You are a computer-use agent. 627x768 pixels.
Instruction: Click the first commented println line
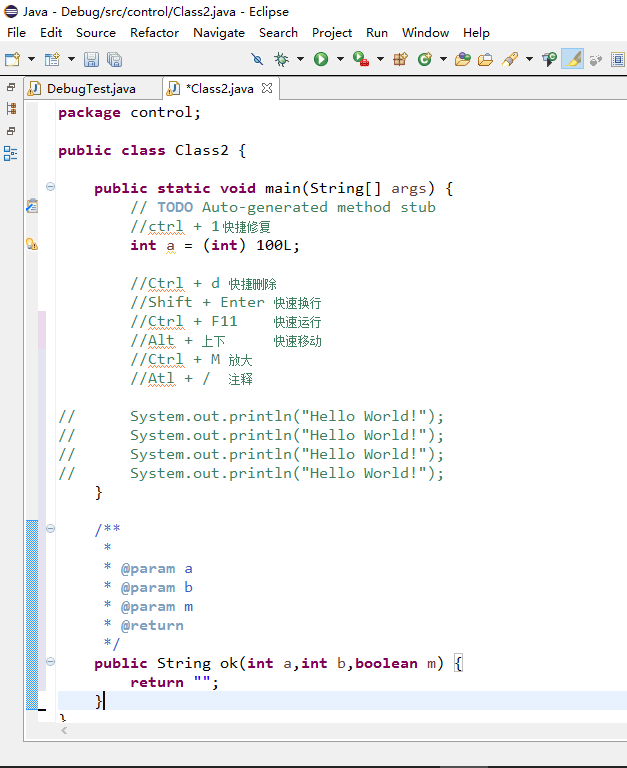click(251, 417)
